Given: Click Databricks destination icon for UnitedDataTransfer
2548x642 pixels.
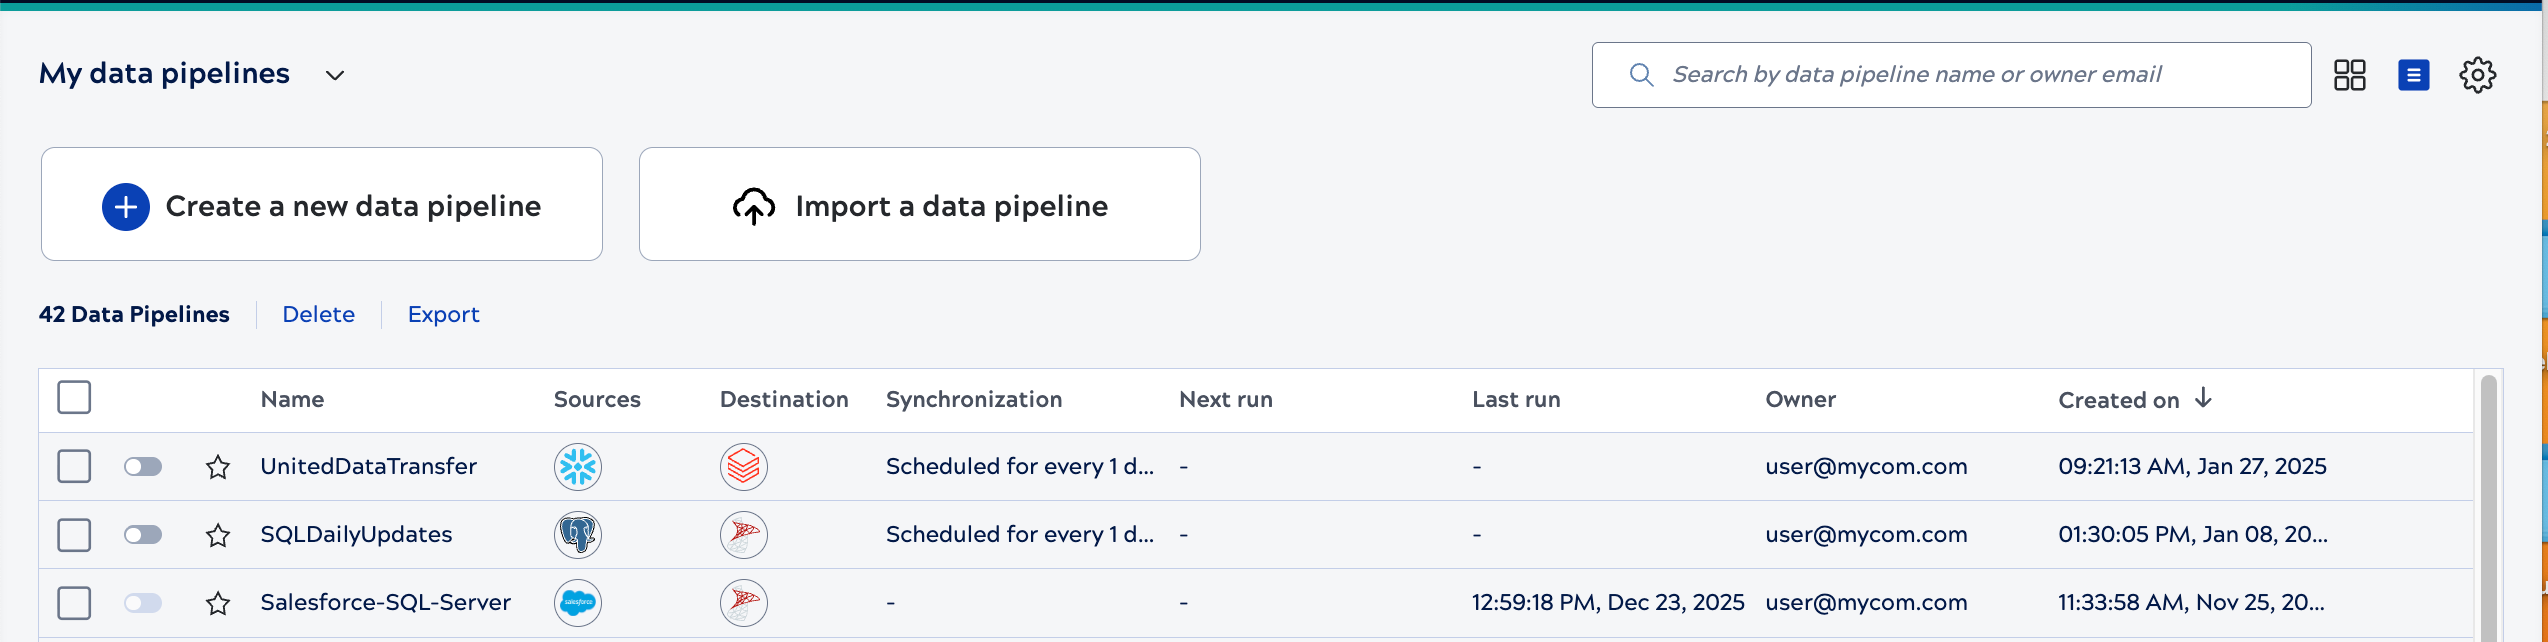Looking at the screenshot, I should [x=744, y=467].
